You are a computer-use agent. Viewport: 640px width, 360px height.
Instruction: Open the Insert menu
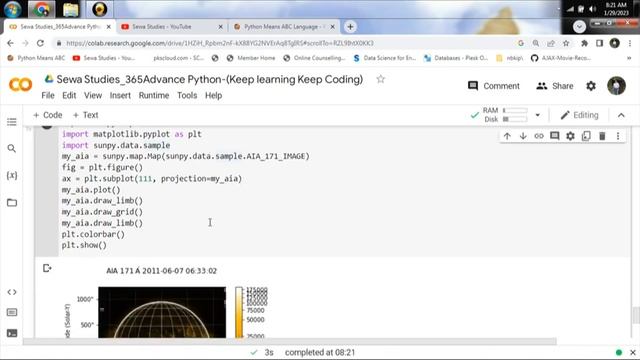(x=120, y=96)
